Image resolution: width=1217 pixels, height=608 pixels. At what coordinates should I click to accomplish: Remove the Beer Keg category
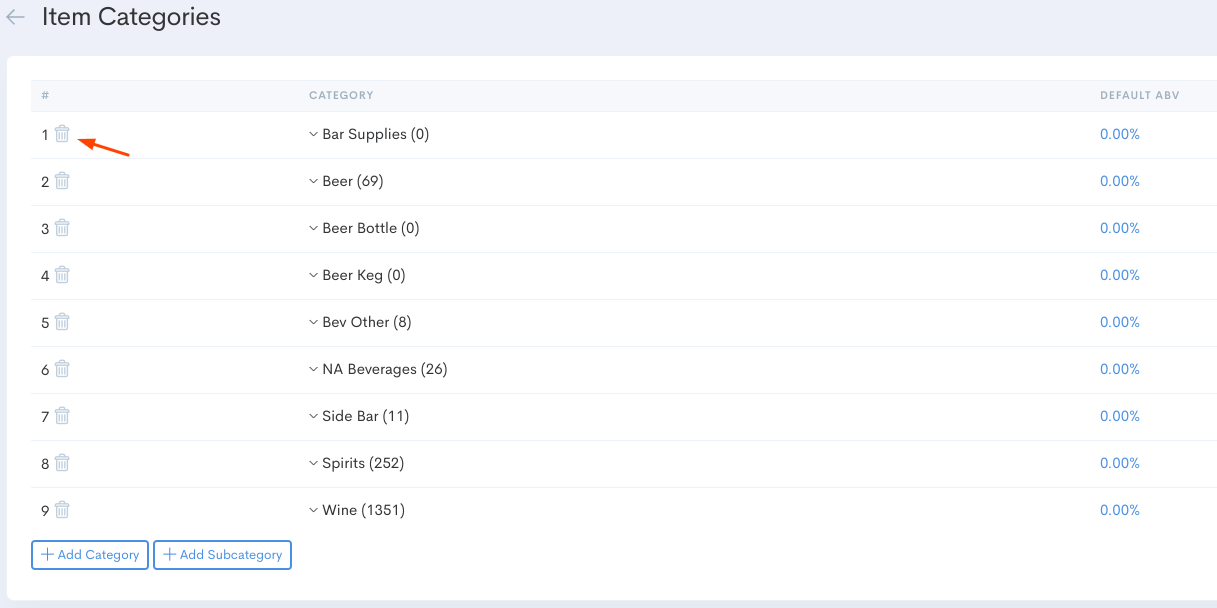[61, 274]
